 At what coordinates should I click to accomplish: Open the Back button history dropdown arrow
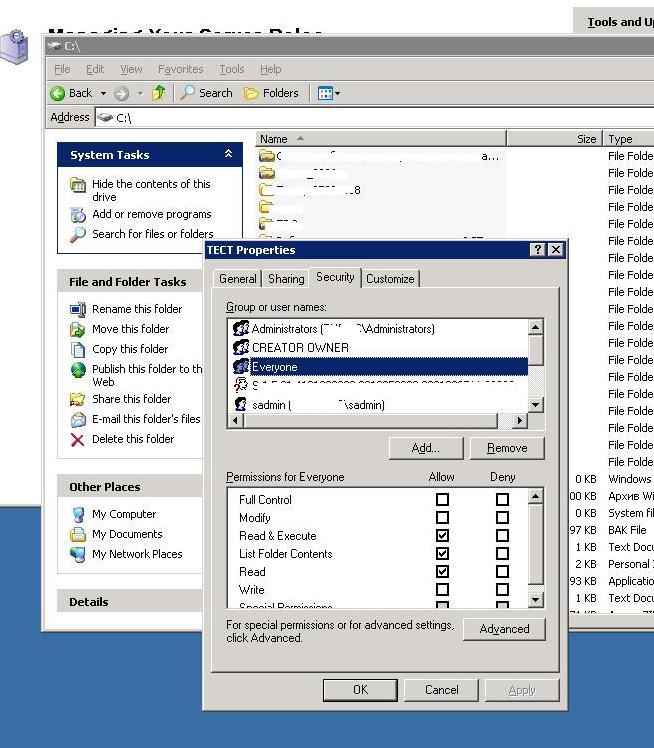click(x=101, y=93)
